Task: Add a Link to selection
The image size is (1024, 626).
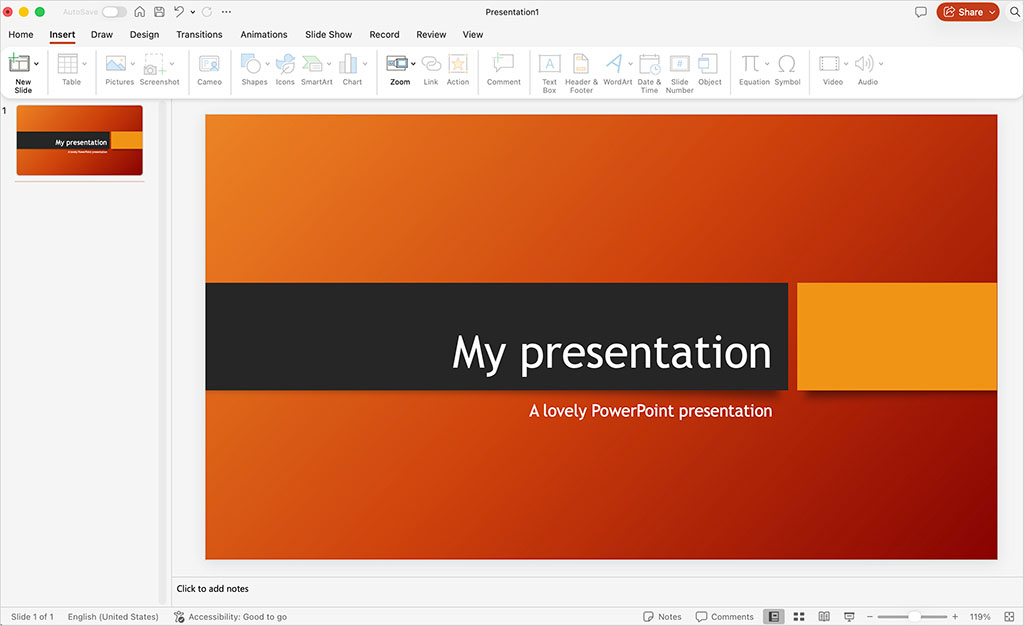Action: pyautogui.click(x=431, y=70)
